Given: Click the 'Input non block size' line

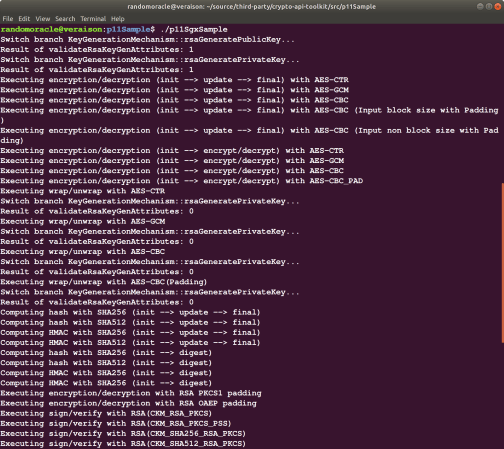Looking at the screenshot, I should (x=249, y=135).
